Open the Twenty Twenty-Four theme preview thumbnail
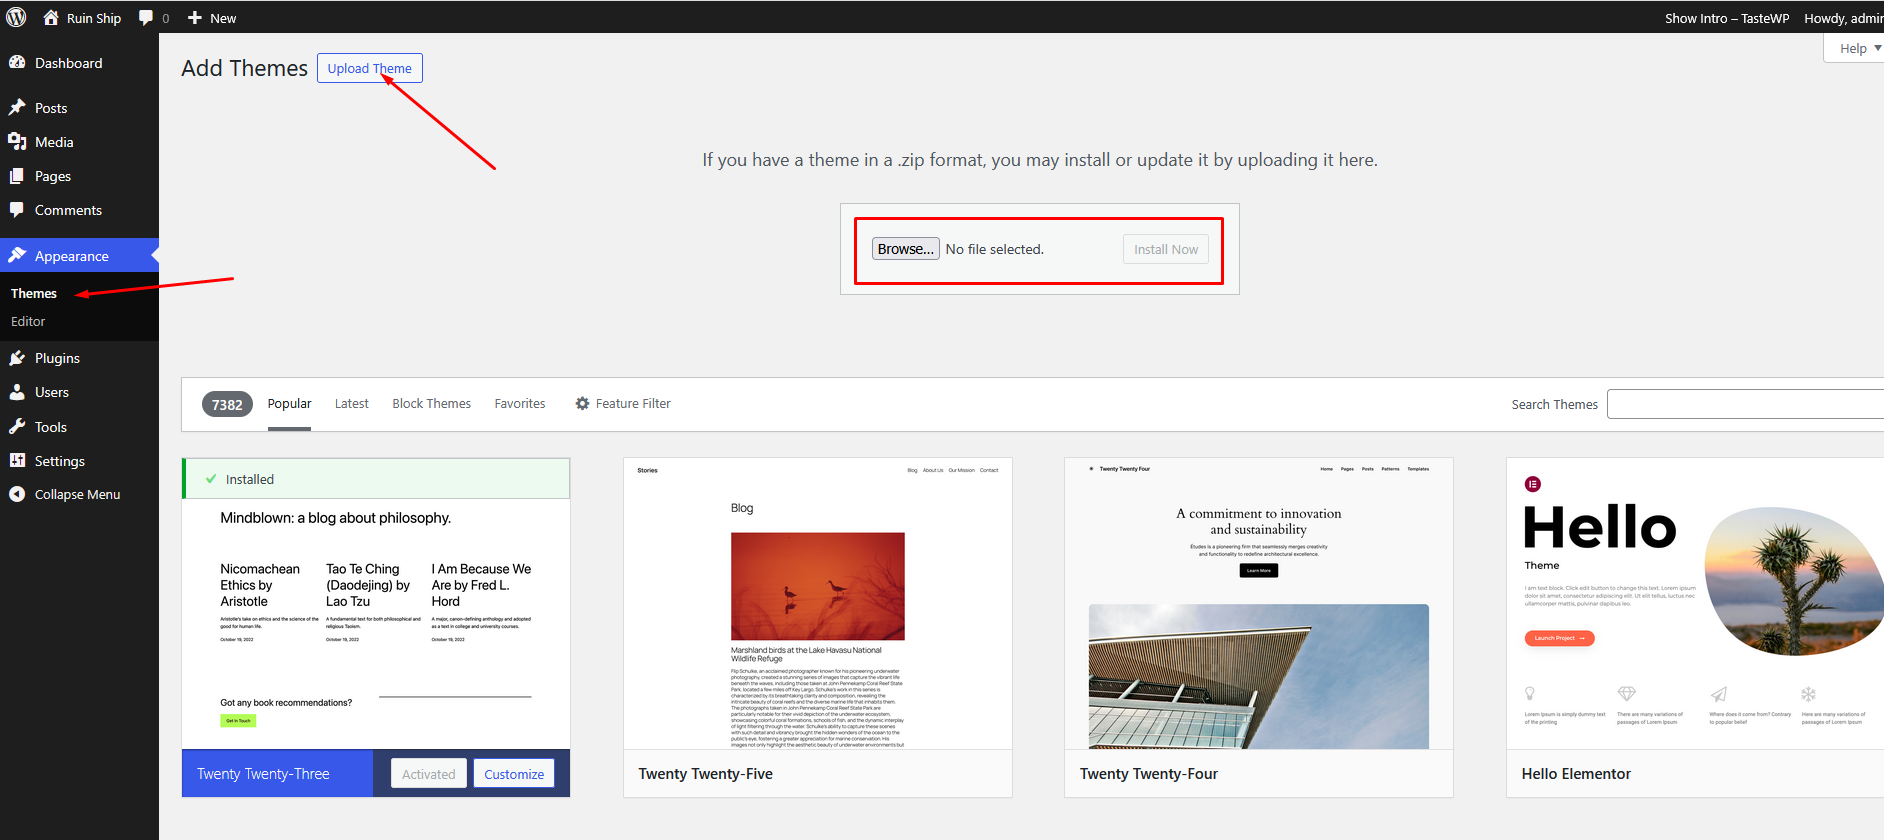Screen dimensions: 1884x840 pos(1259,604)
